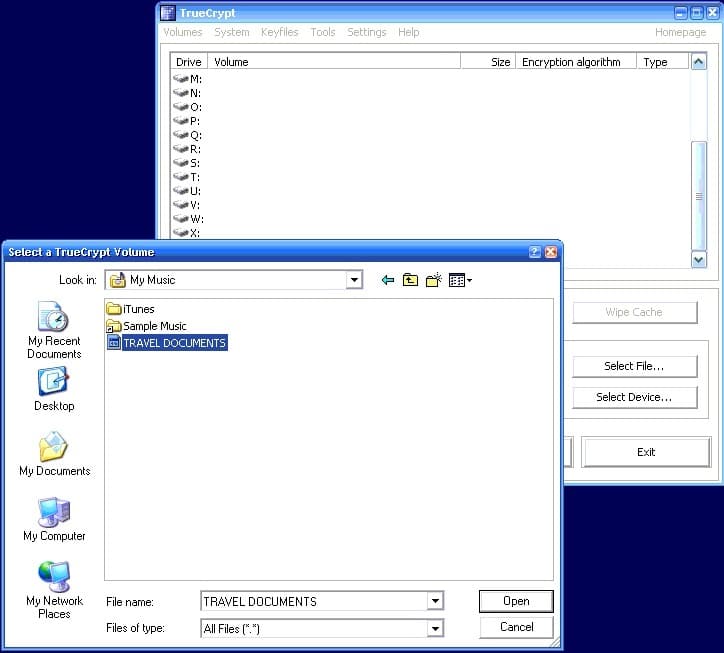Jump to Desktop in the places bar

click(x=54, y=389)
